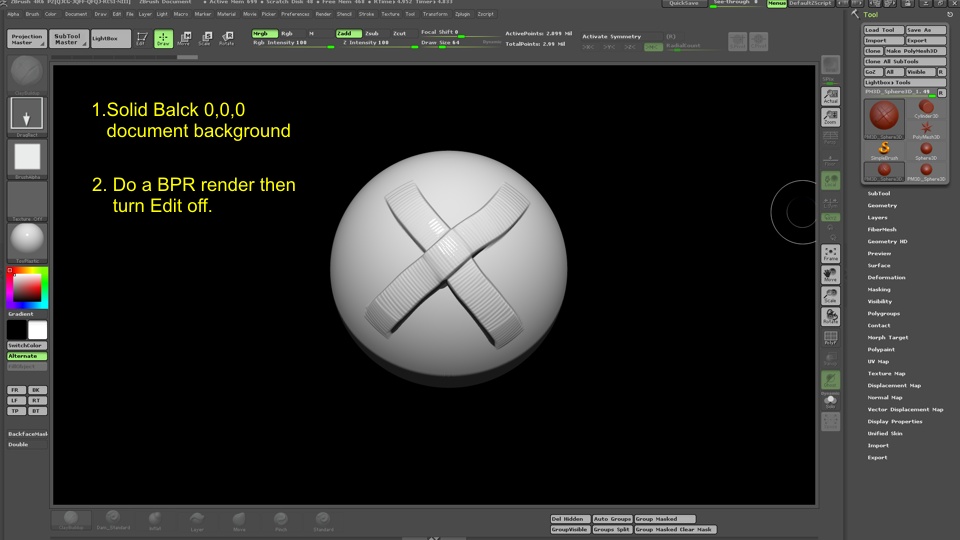Expand the Deformation subpalette
The height and width of the screenshot is (540, 960).
tap(886, 277)
